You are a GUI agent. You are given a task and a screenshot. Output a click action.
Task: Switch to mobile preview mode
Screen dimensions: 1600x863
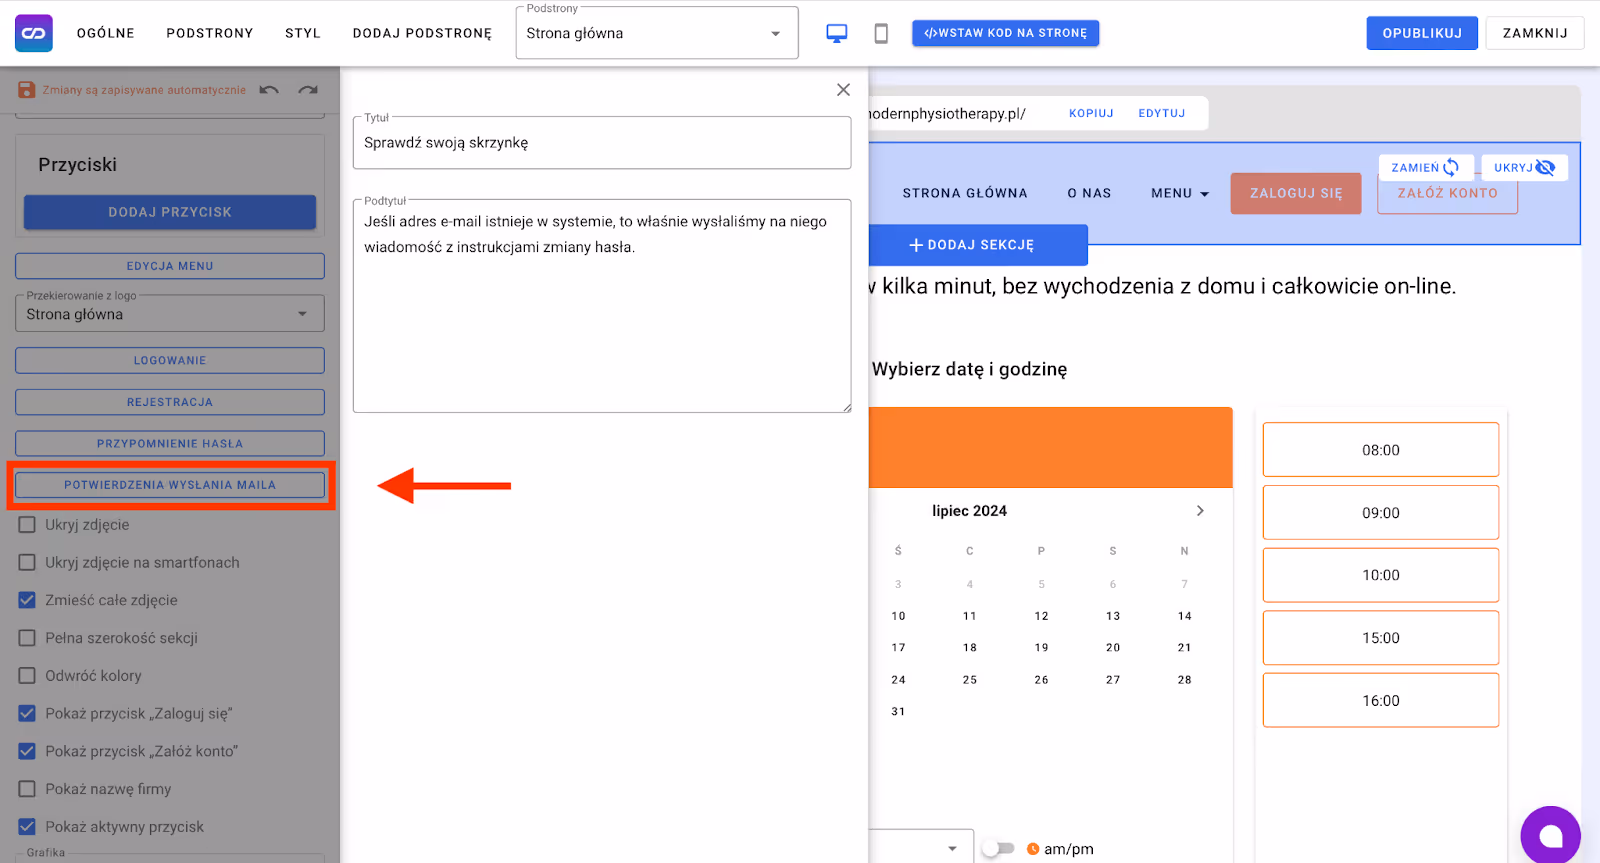click(x=881, y=33)
